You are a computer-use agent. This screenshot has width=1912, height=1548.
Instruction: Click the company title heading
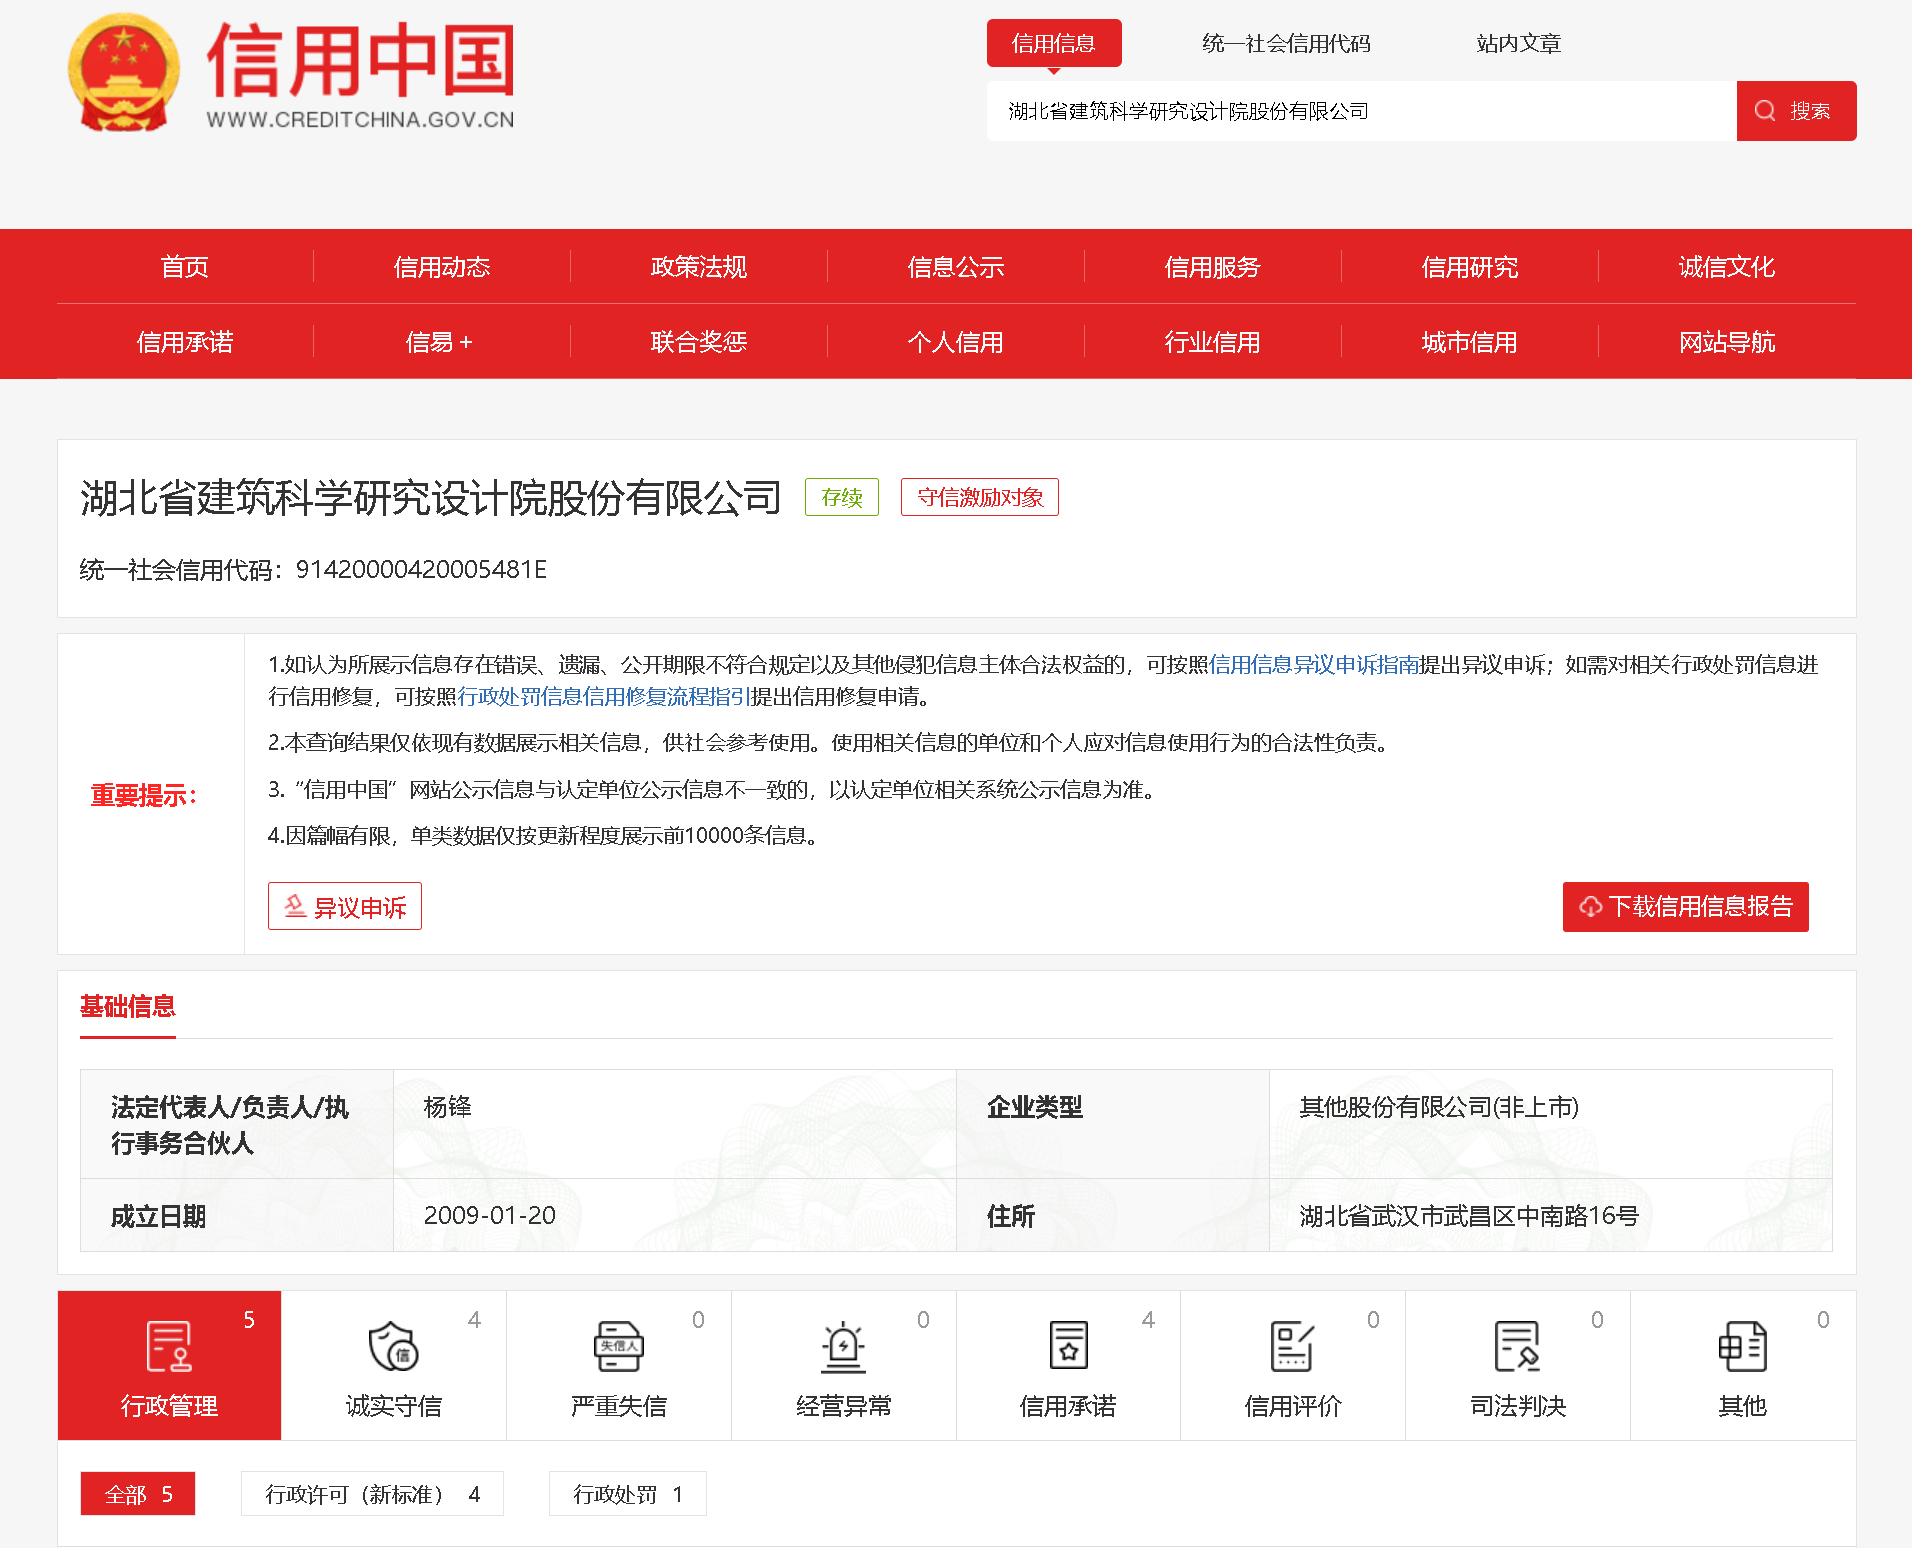(430, 497)
